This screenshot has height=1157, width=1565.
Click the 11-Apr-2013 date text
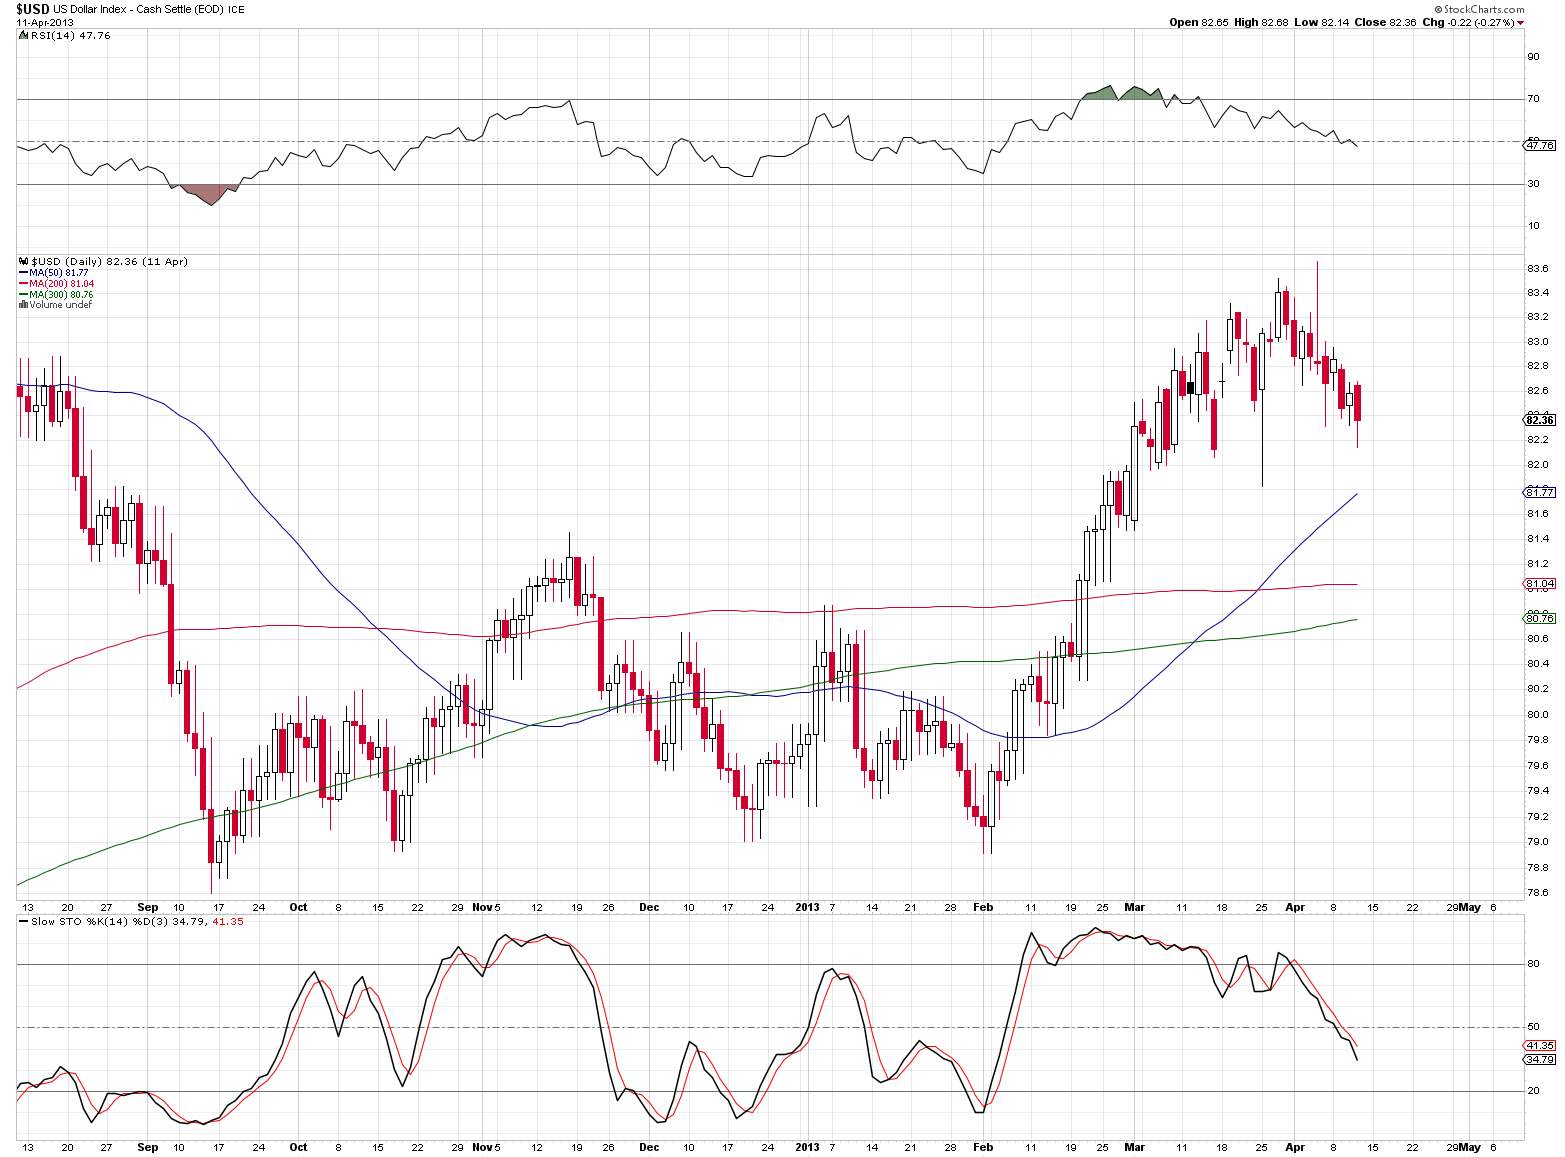(45, 22)
